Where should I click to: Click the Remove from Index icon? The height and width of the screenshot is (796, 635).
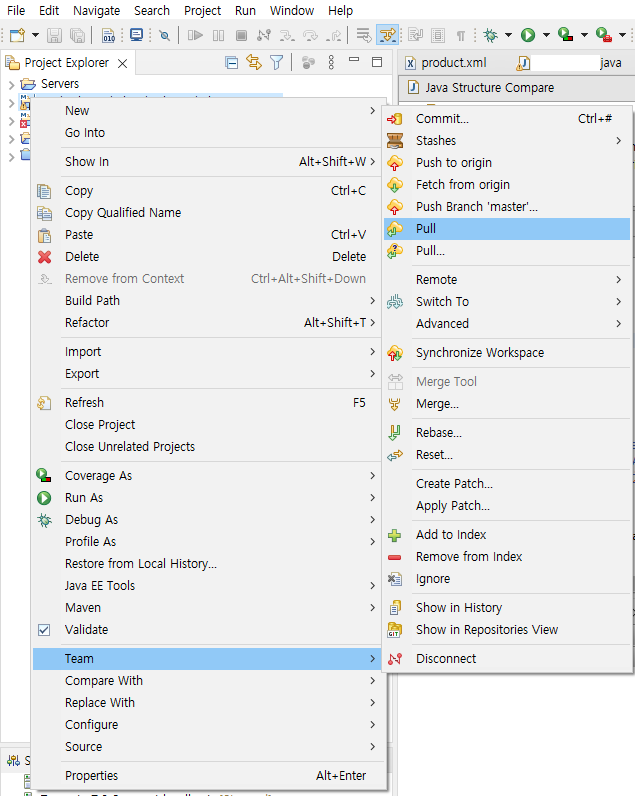click(395, 557)
